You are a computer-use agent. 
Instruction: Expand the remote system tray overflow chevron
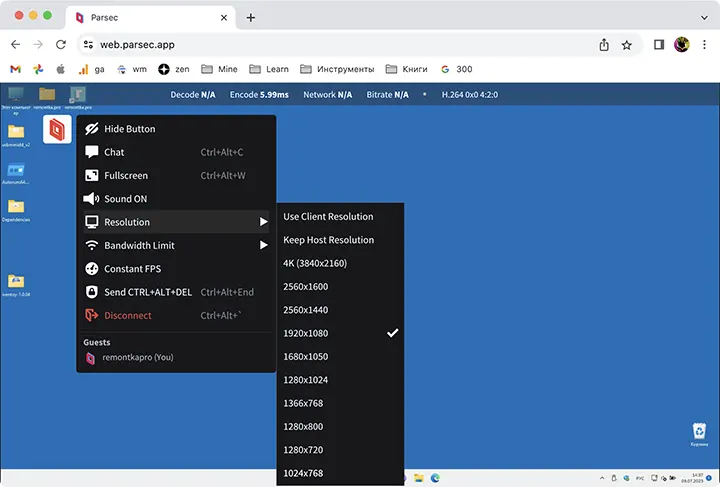coord(602,478)
